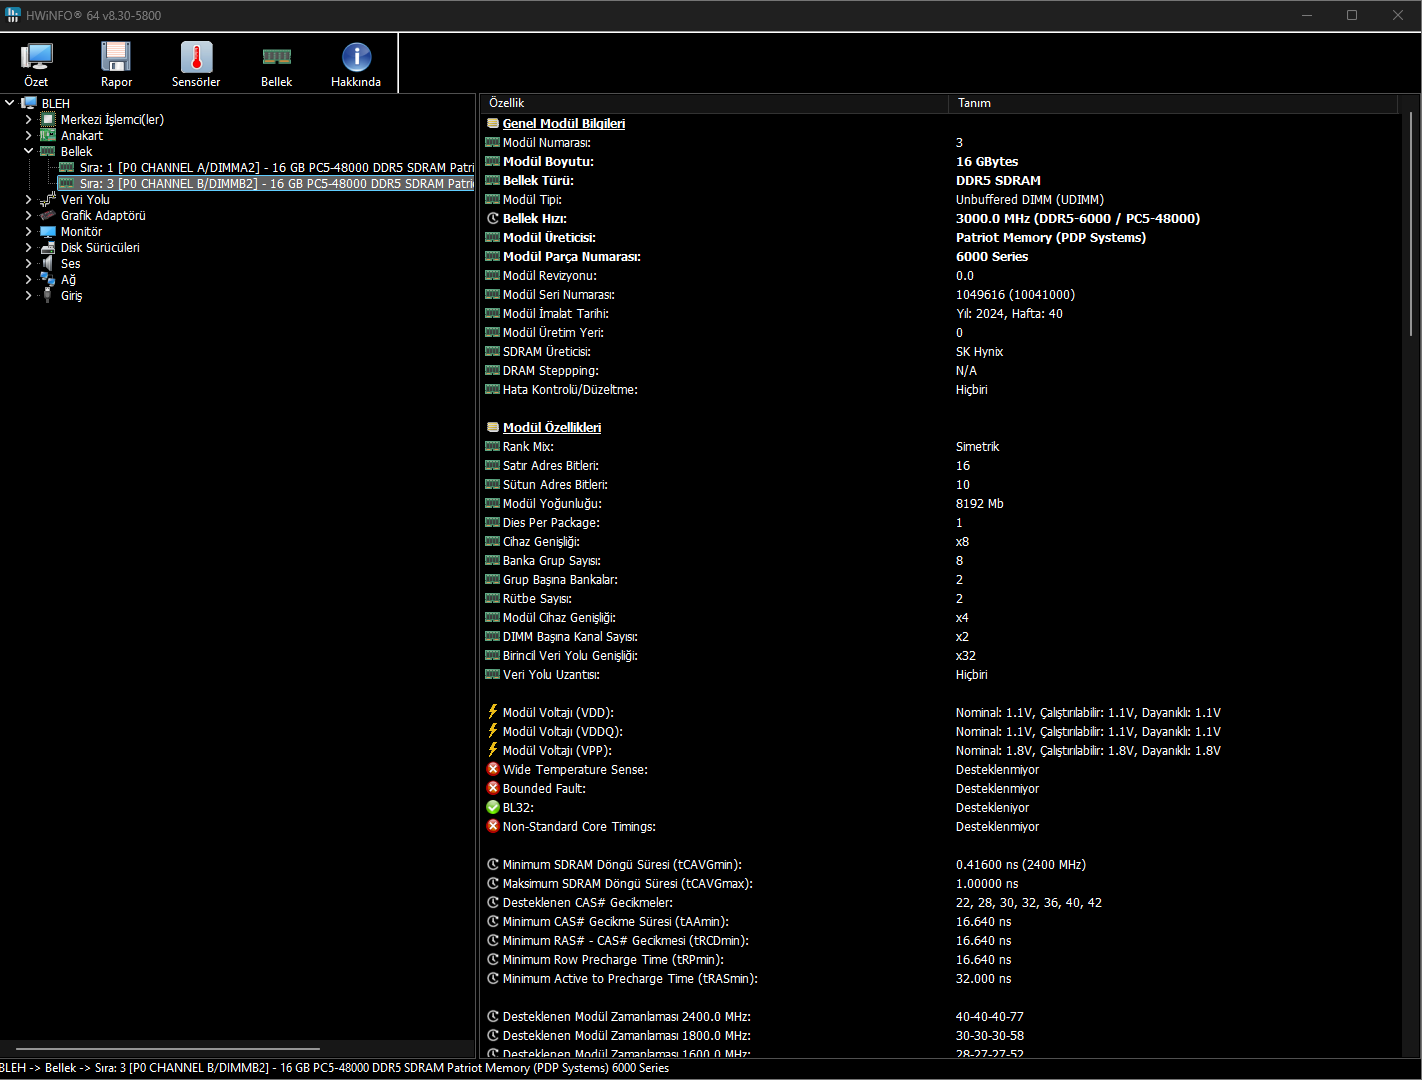Viewport: 1422px width, 1080px height.
Task: Click the HWiNFO app icon in title bar
Action: pyautogui.click(x=13, y=15)
